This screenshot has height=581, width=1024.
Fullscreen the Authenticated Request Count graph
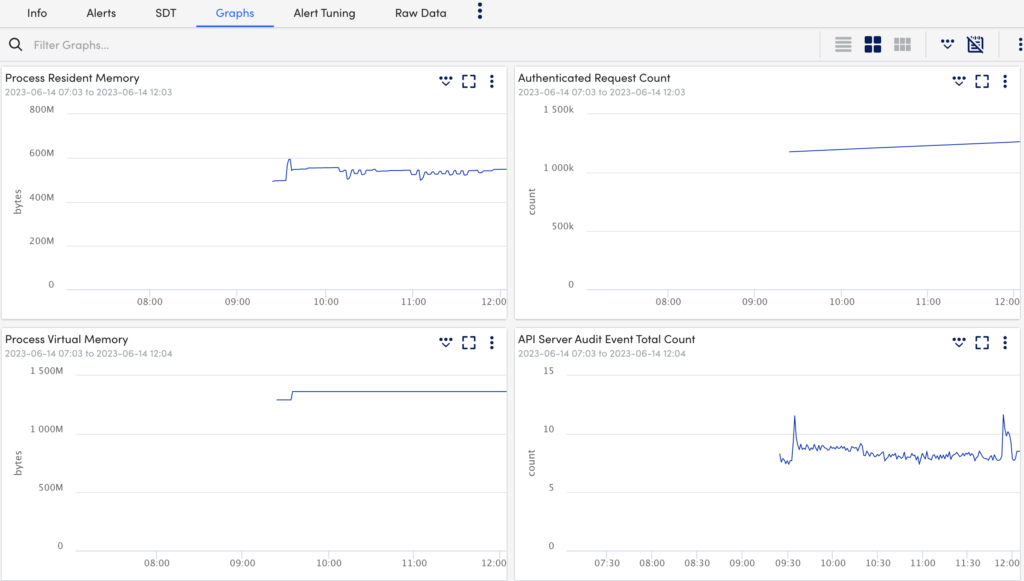tap(981, 81)
